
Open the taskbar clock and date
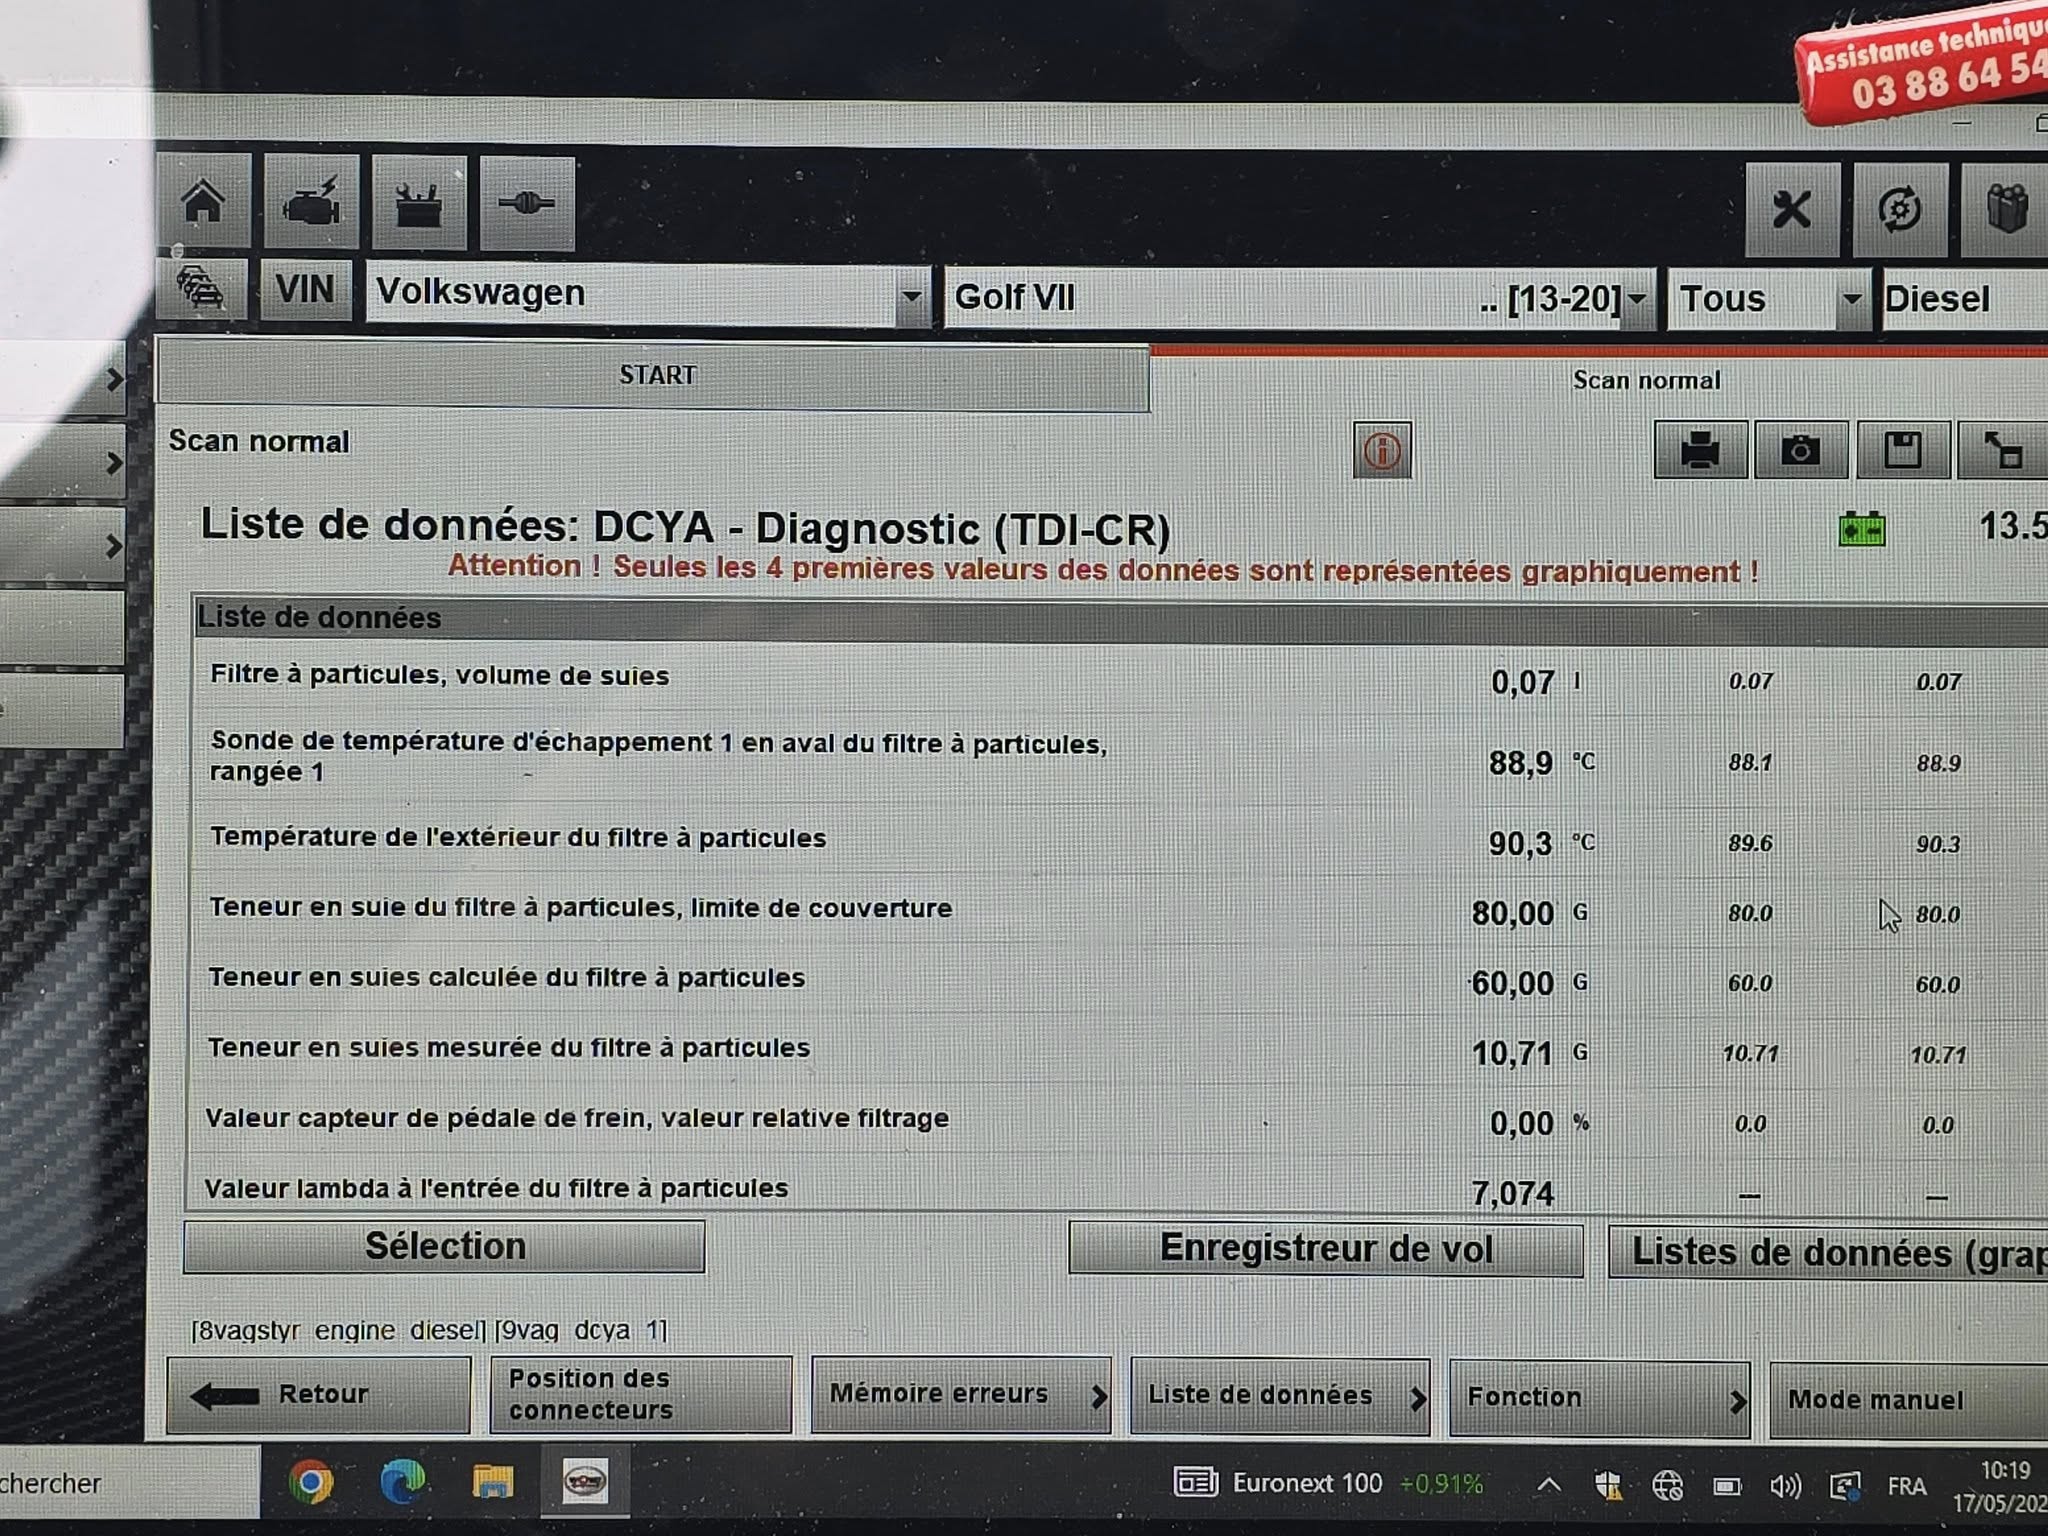click(x=2000, y=1486)
